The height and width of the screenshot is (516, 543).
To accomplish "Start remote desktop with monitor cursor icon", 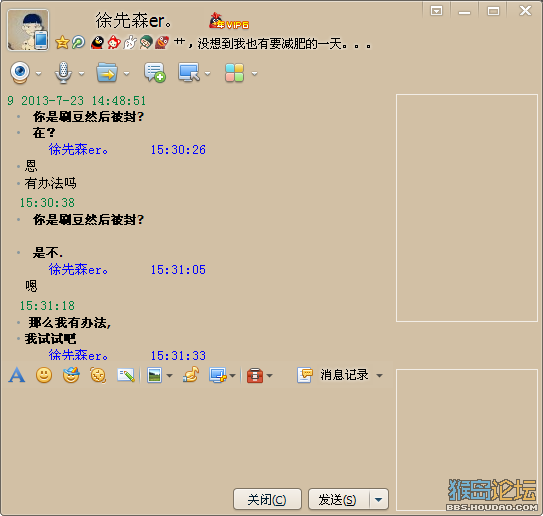I will coord(189,72).
